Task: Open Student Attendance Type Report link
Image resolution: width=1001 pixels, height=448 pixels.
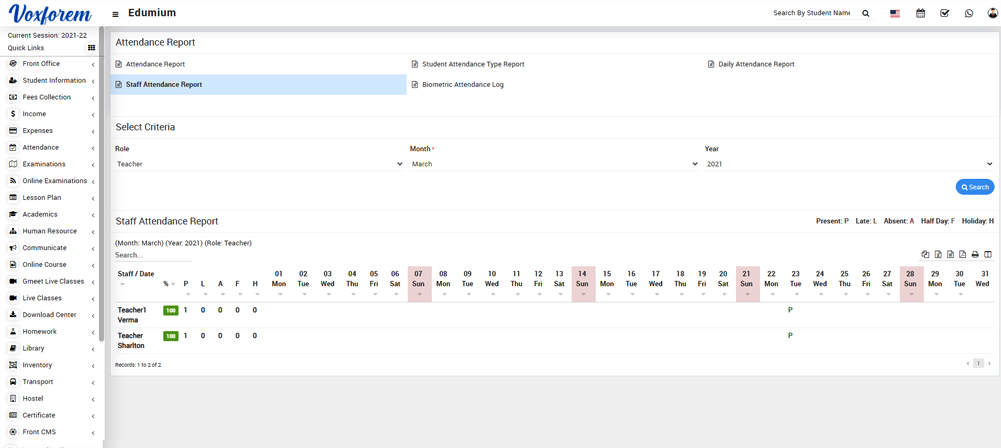Action: pos(472,64)
